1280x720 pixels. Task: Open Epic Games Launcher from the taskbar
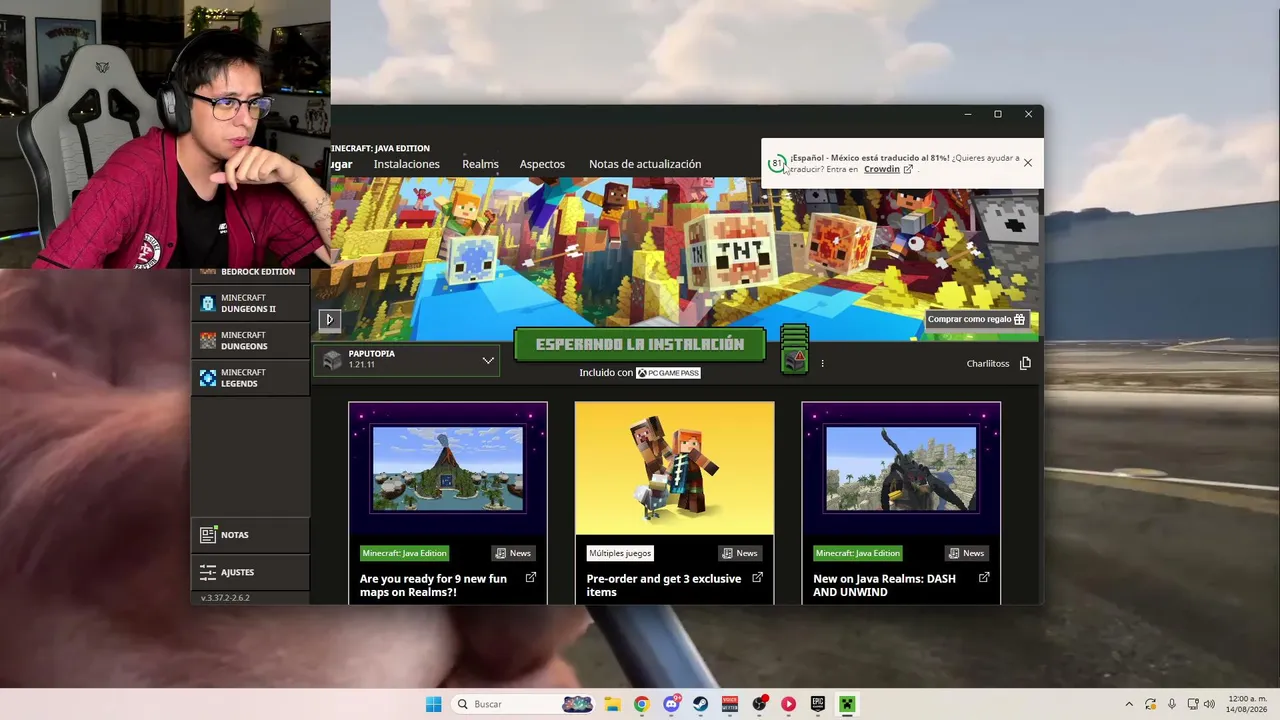tap(817, 704)
